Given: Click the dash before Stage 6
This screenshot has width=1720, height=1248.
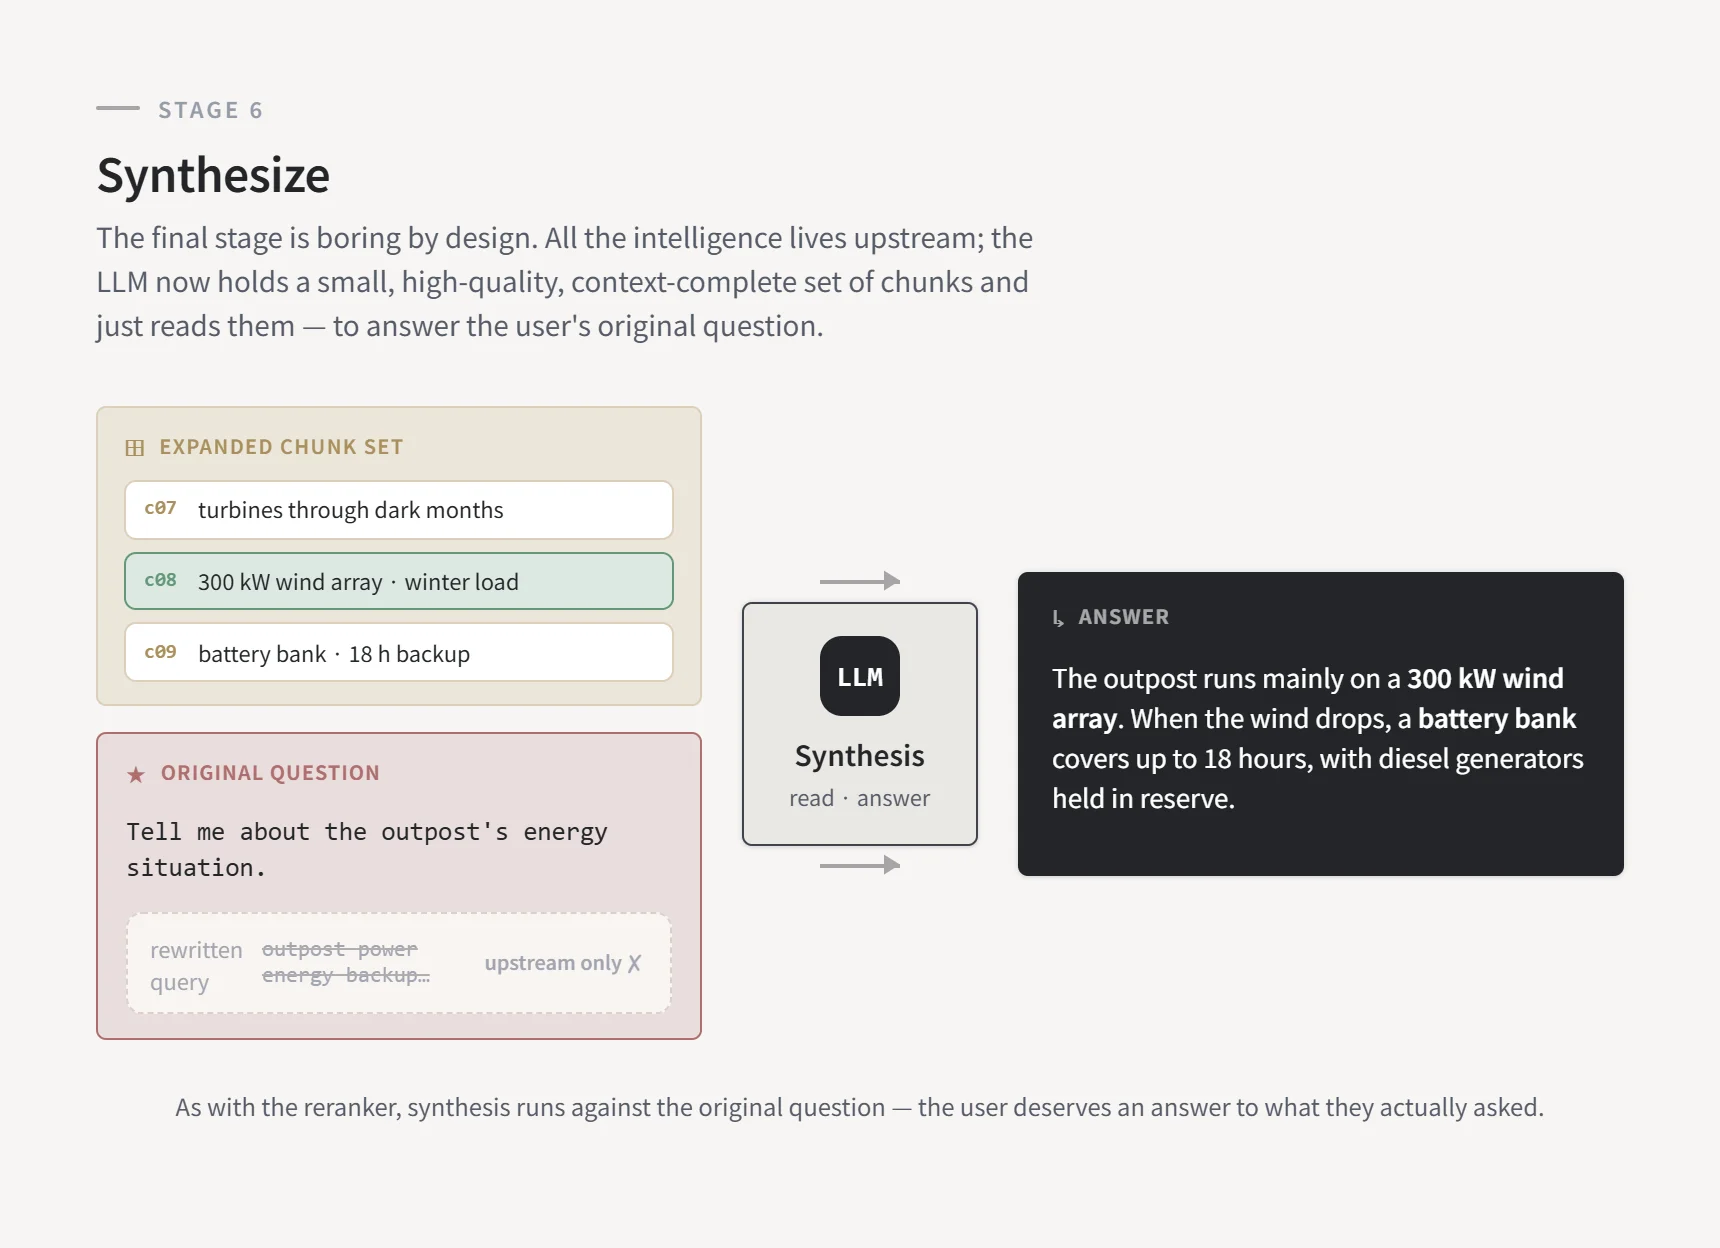Looking at the screenshot, I should pos(118,108).
